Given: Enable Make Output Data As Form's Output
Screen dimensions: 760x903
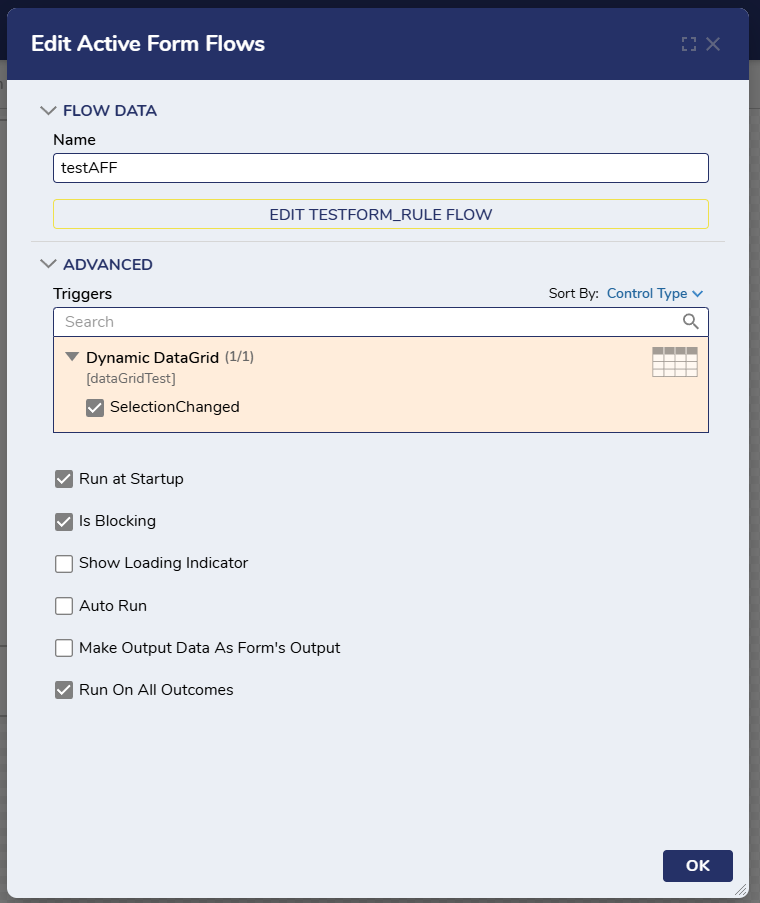Looking at the screenshot, I should 64,648.
